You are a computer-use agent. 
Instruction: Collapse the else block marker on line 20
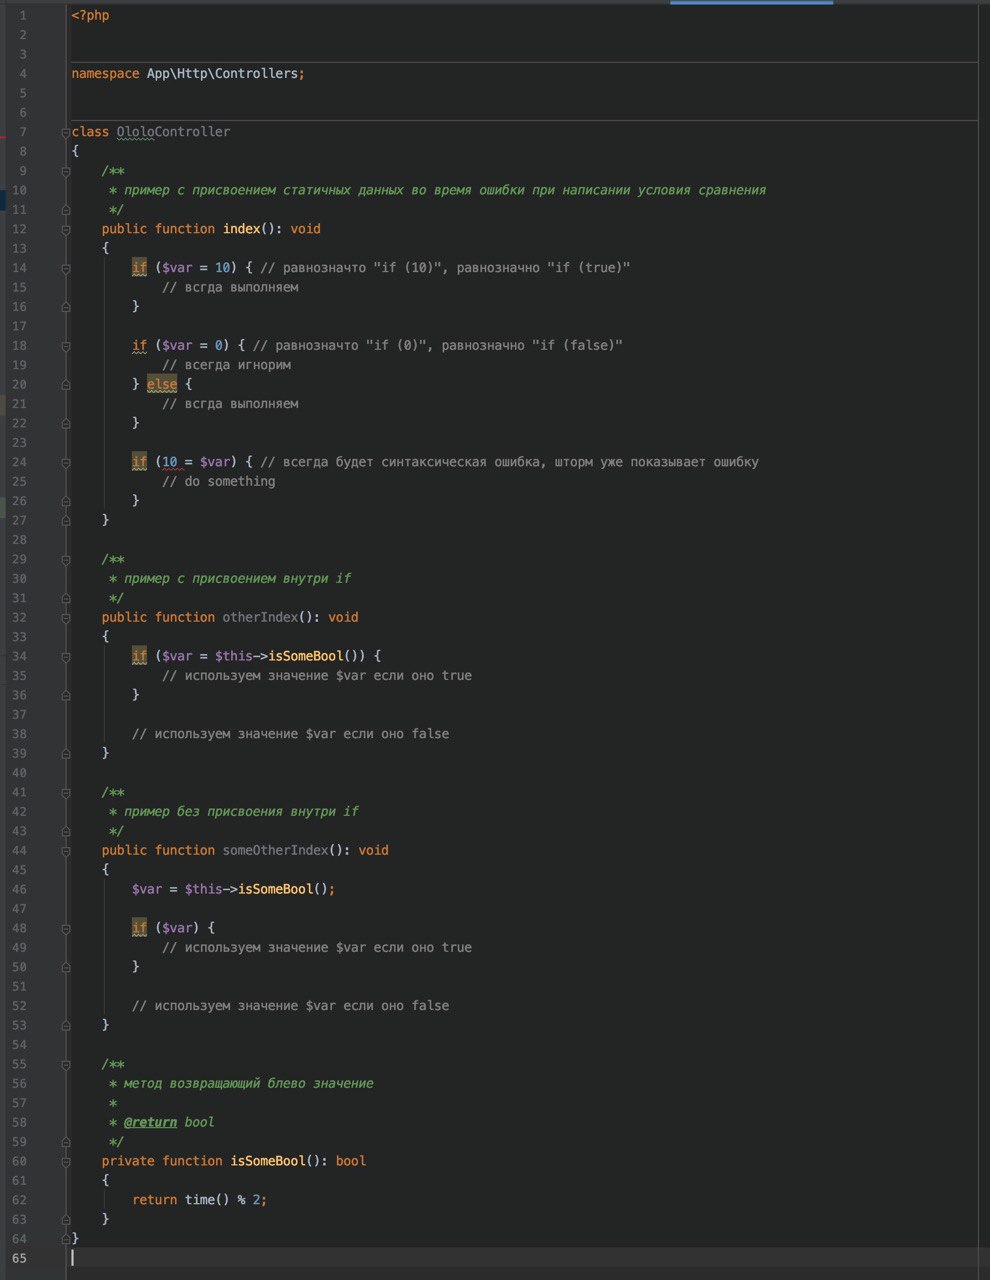66,385
